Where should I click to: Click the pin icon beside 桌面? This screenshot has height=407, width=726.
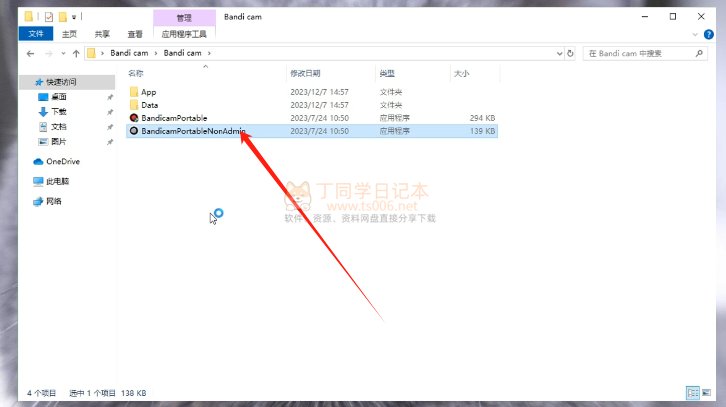coord(110,97)
